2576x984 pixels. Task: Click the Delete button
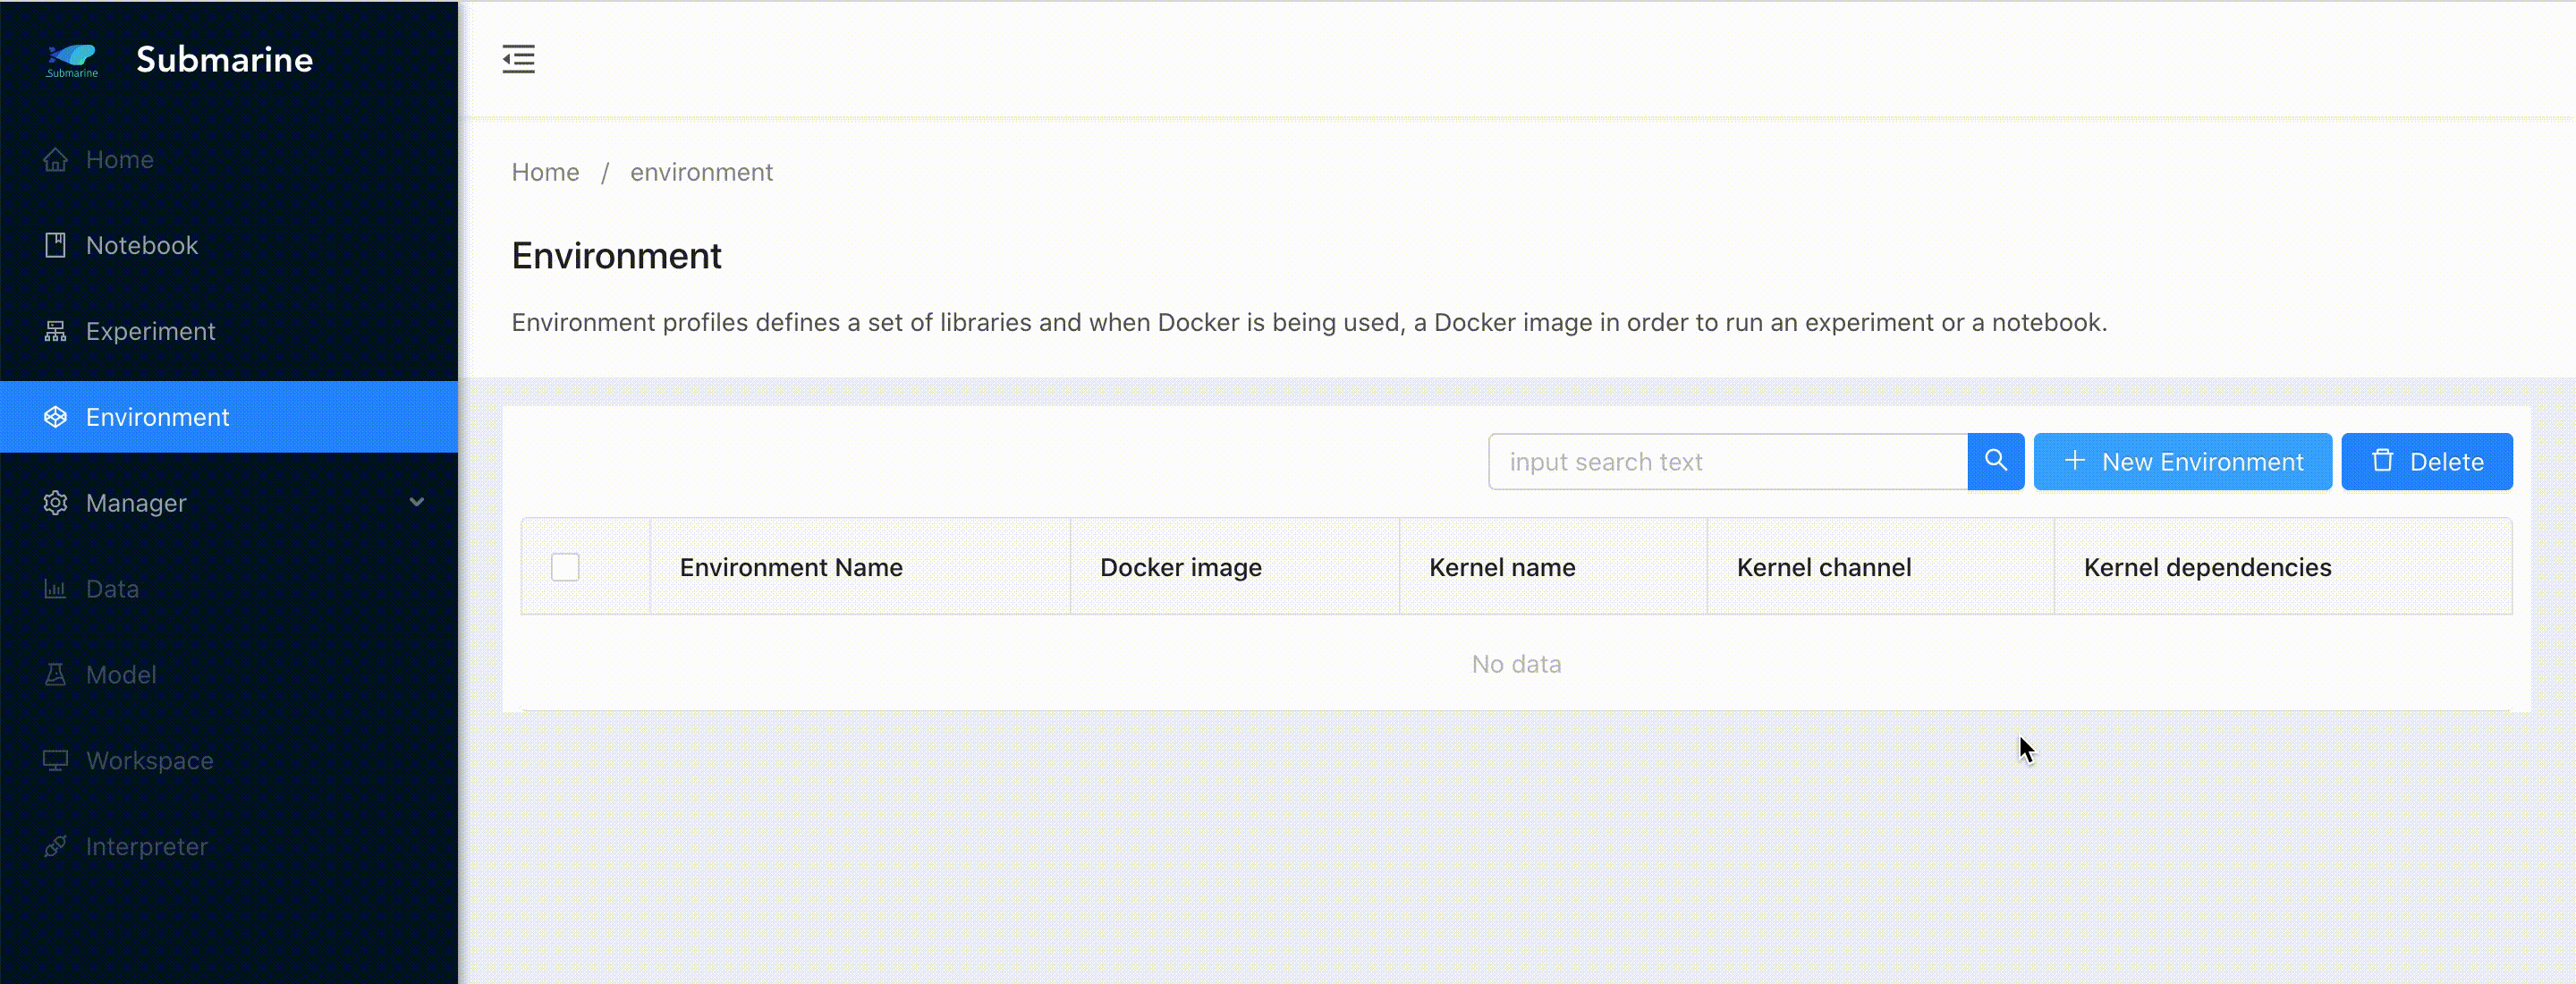[2426, 462]
